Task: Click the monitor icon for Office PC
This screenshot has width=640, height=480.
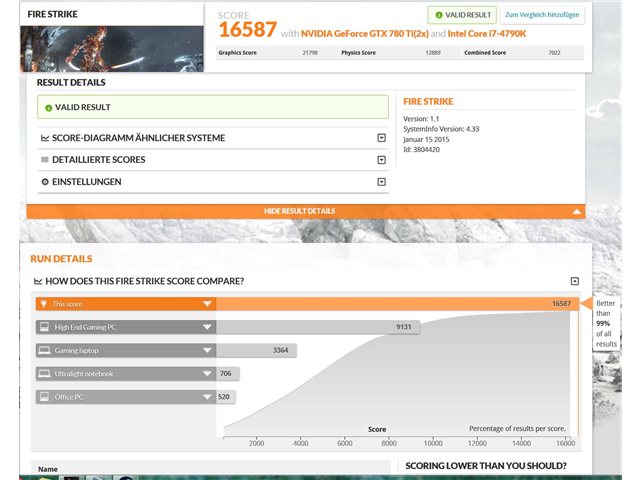Action: (44, 397)
